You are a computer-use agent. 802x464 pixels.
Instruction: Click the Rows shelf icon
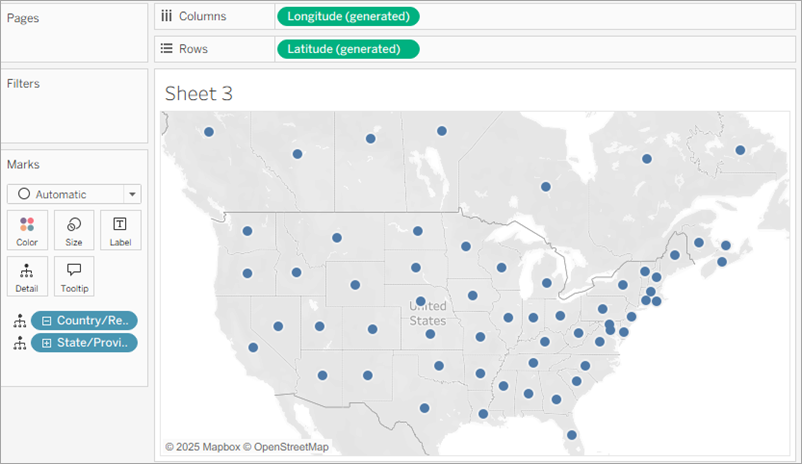[167, 49]
